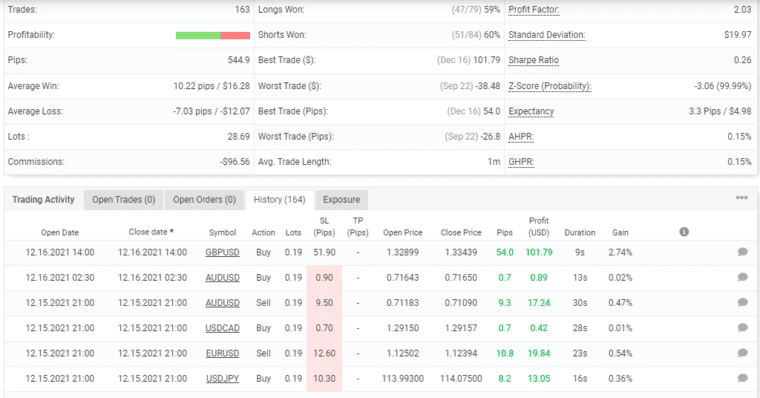Select the History (164) tab
Viewport: 760px width, 398px height.
click(280, 200)
